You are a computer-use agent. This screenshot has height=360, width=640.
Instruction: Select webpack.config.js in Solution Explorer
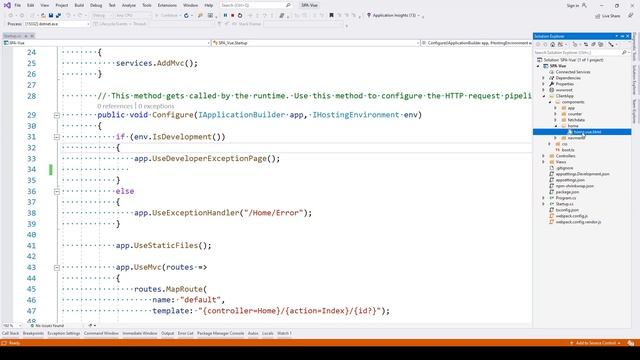click(571, 216)
